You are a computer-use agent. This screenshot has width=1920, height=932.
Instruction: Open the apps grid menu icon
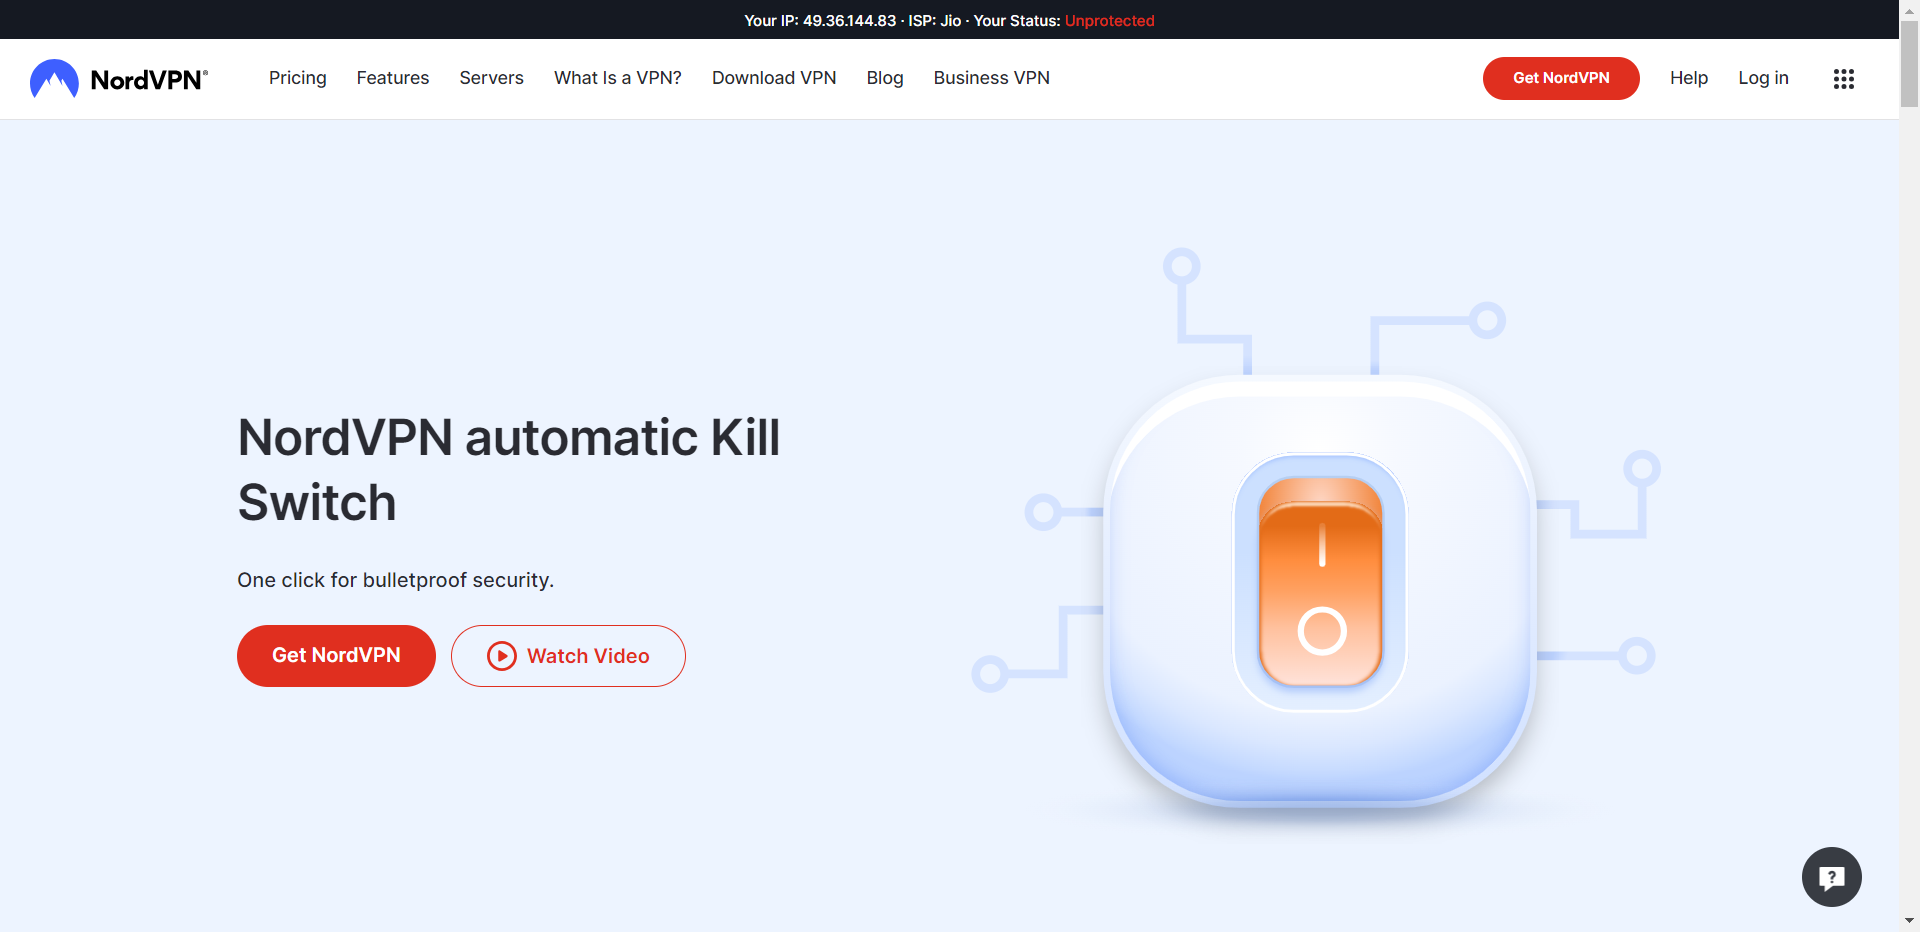pyautogui.click(x=1844, y=78)
